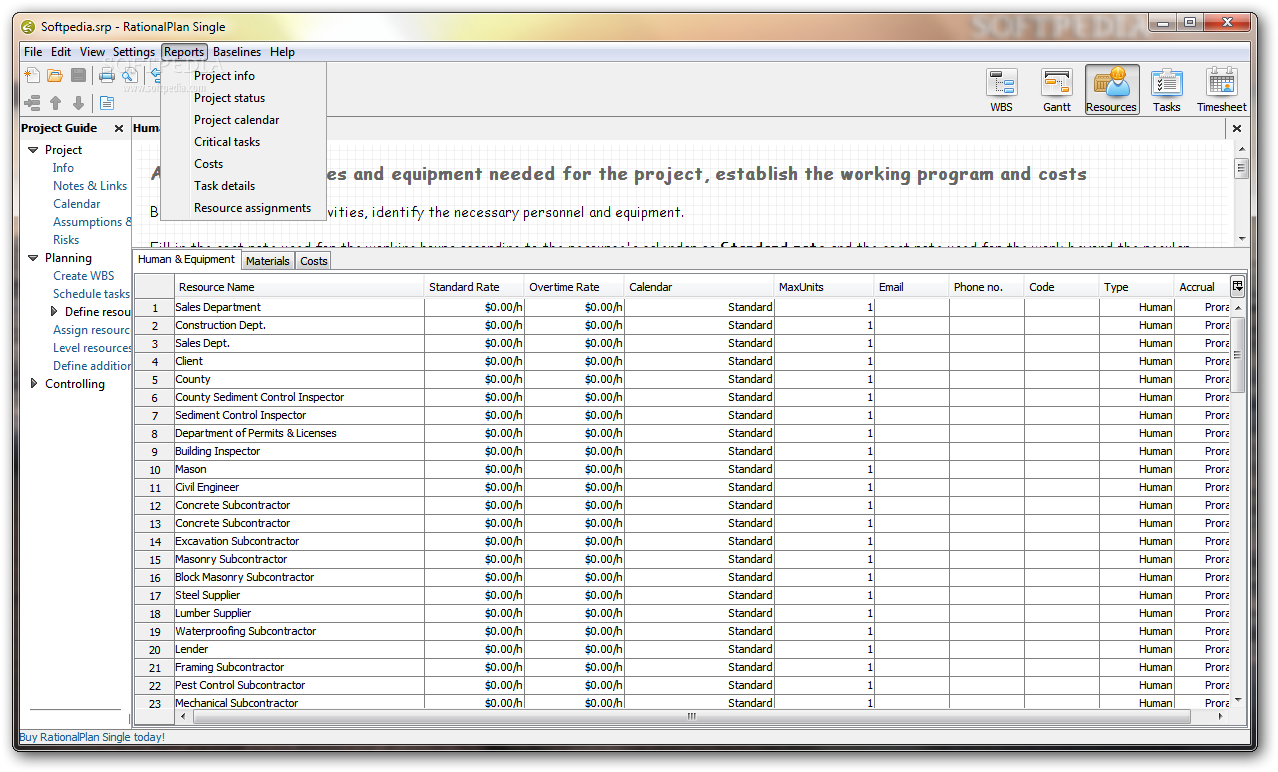
Task: Switch to Tasks view
Action: (x=1167, y=90)
